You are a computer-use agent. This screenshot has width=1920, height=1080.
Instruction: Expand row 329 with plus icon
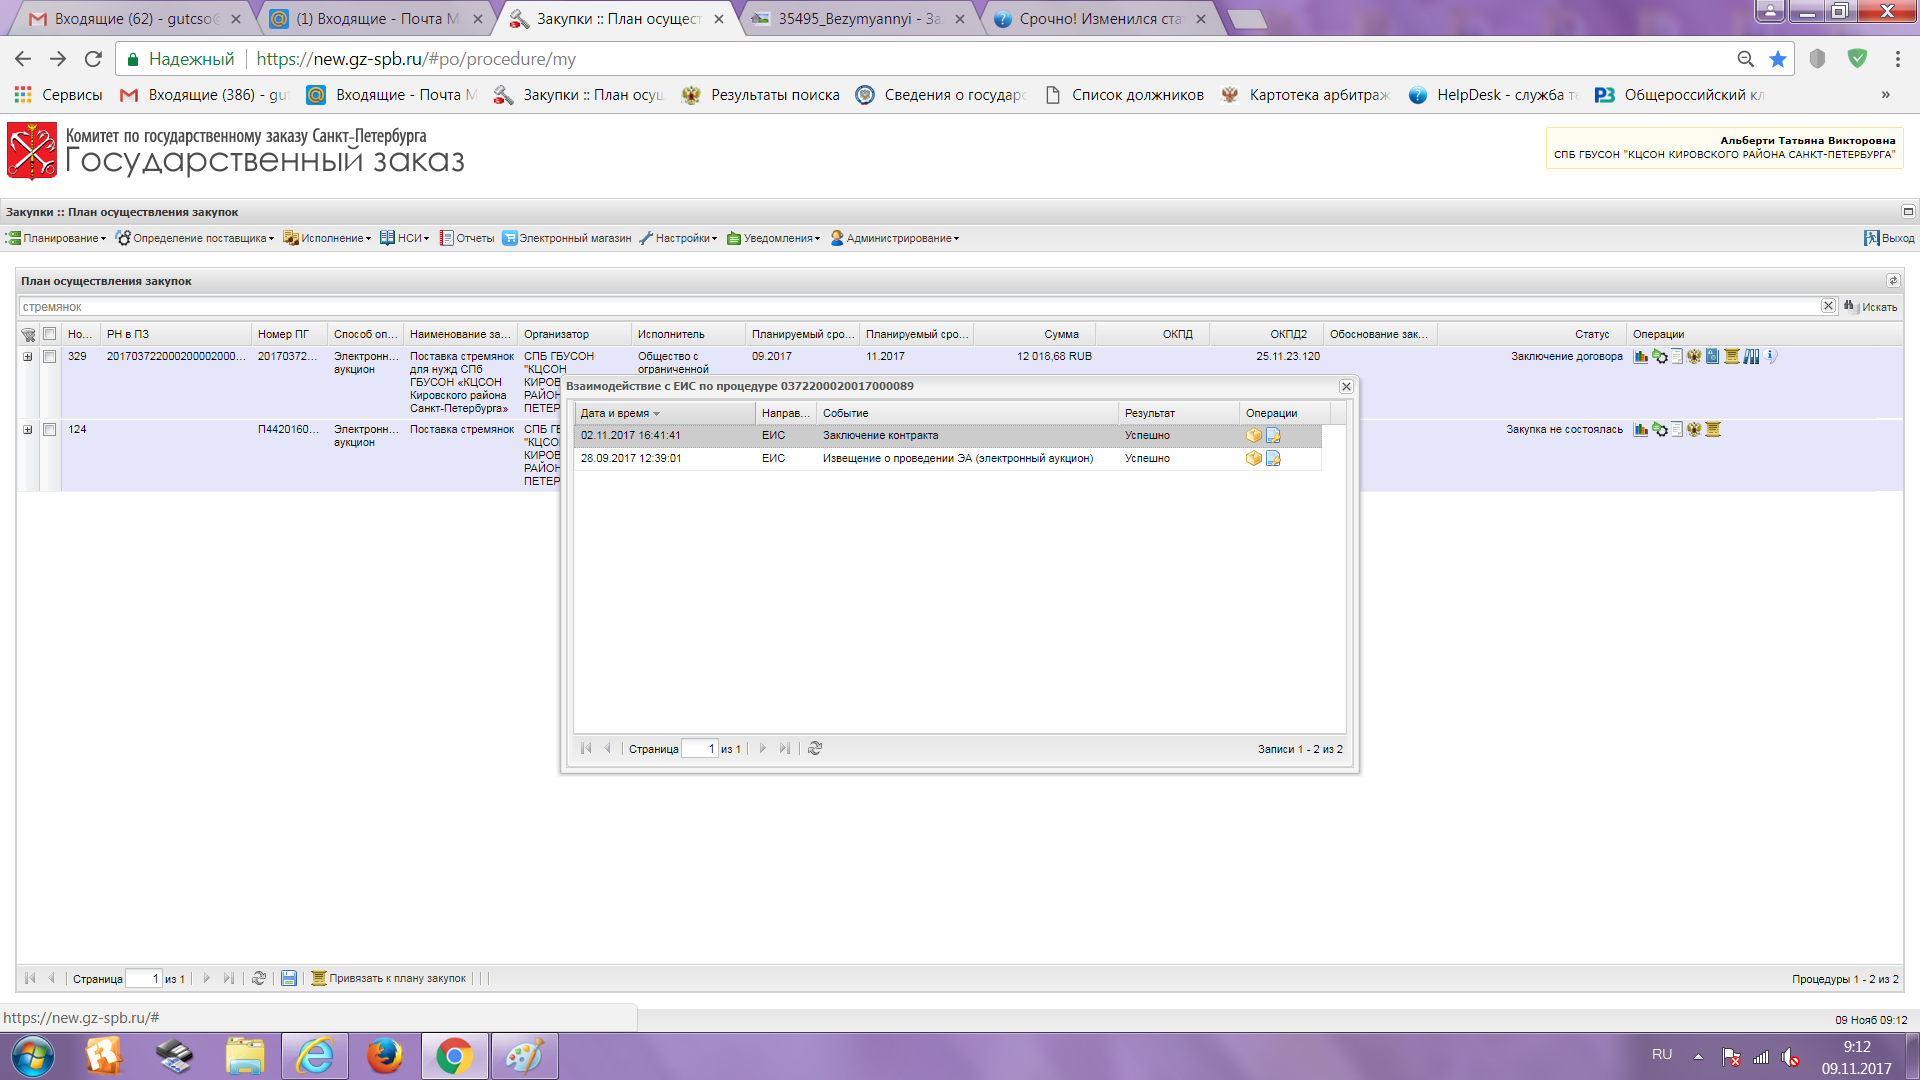point(28,357)
